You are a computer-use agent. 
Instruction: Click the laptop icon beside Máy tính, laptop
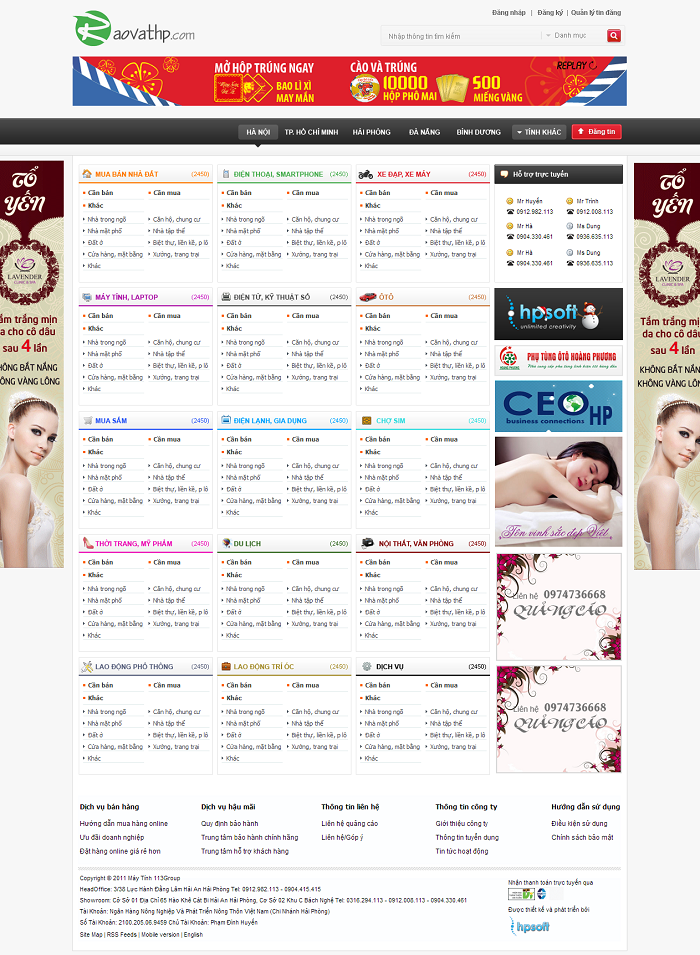(88, 297)
